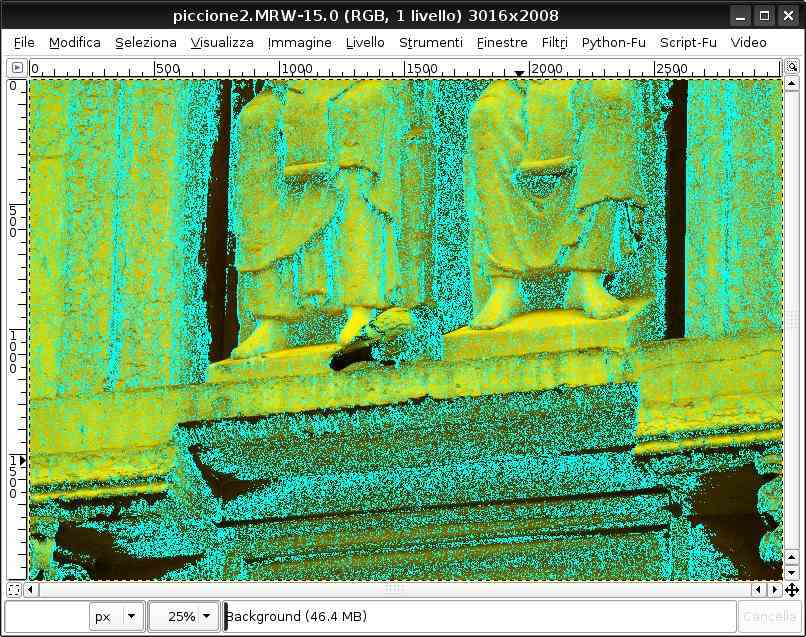Open the File menu
The image size is (806, 637).
click(24, 42)
